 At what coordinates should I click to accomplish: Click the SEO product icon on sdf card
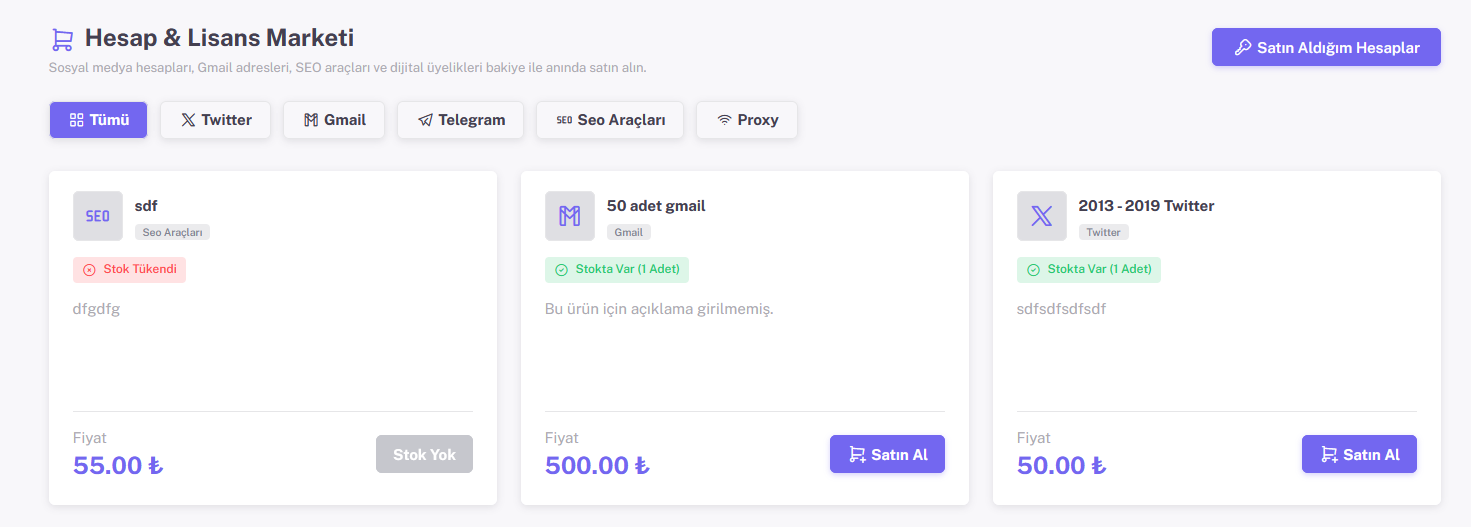click(98, 216)
